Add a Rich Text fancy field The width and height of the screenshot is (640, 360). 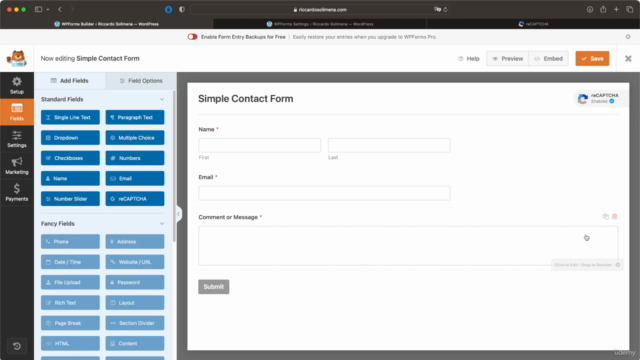tap(70, 303)
